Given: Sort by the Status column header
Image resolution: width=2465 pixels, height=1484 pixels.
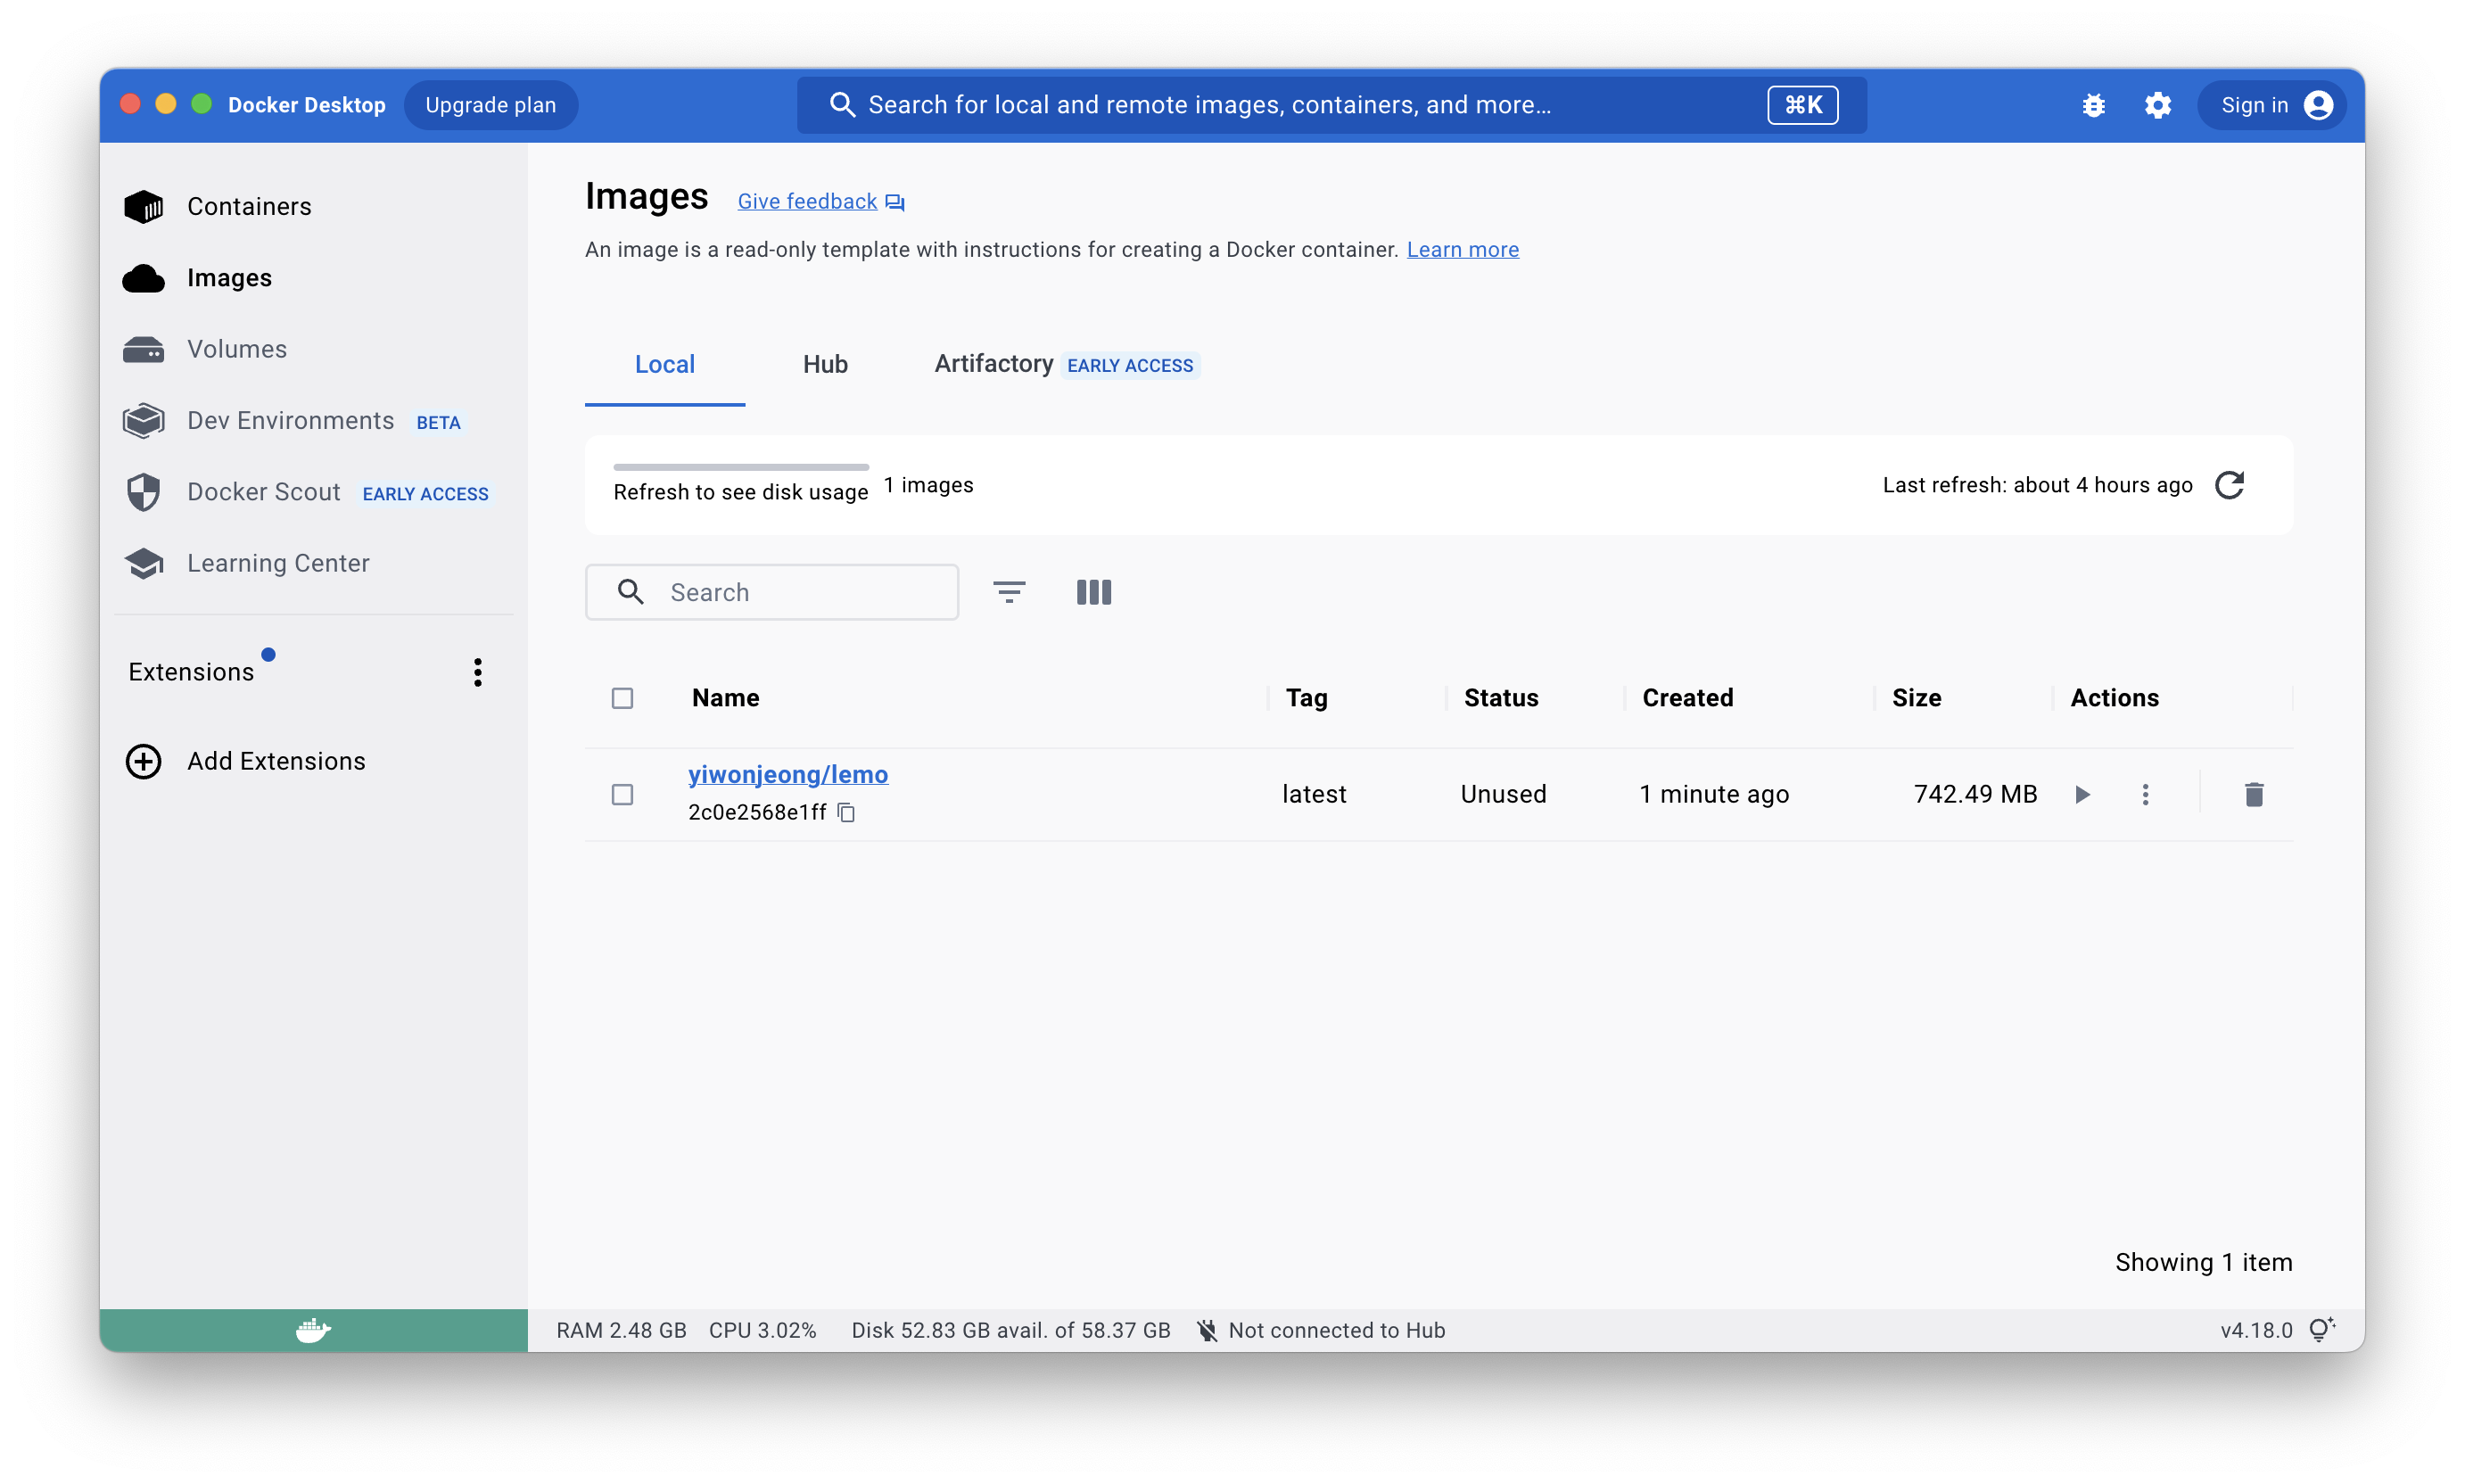Looking at the screenshot, I should tap(1500, 698).
